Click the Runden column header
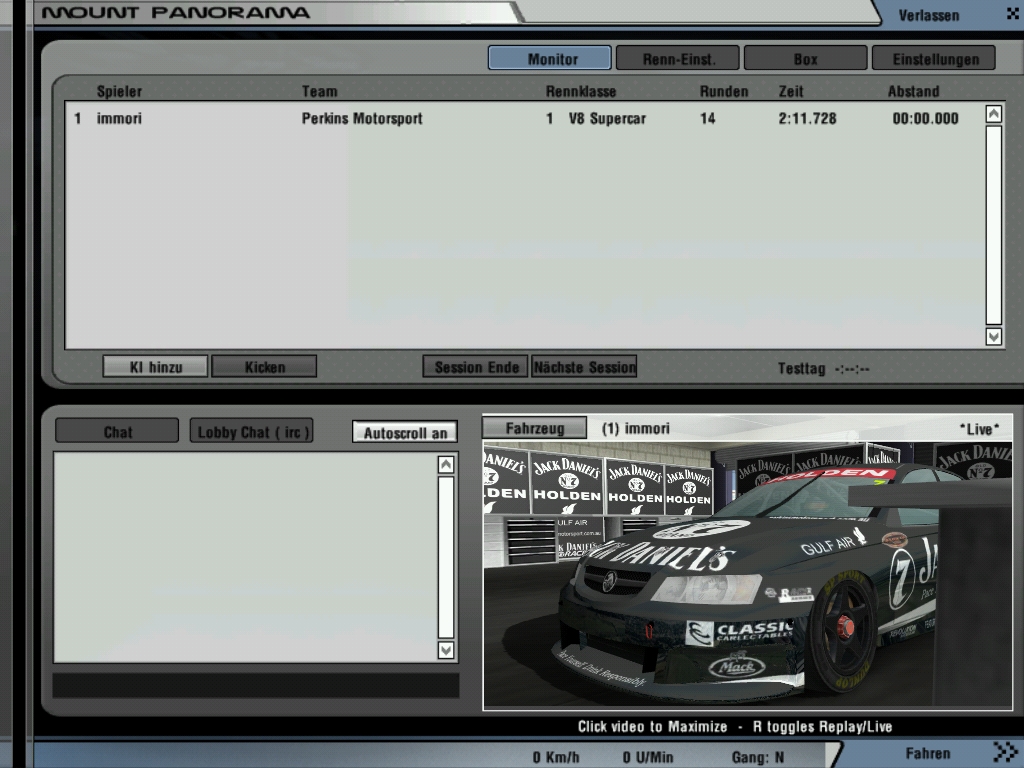1024x768 pixels. [x=724, y=91]
